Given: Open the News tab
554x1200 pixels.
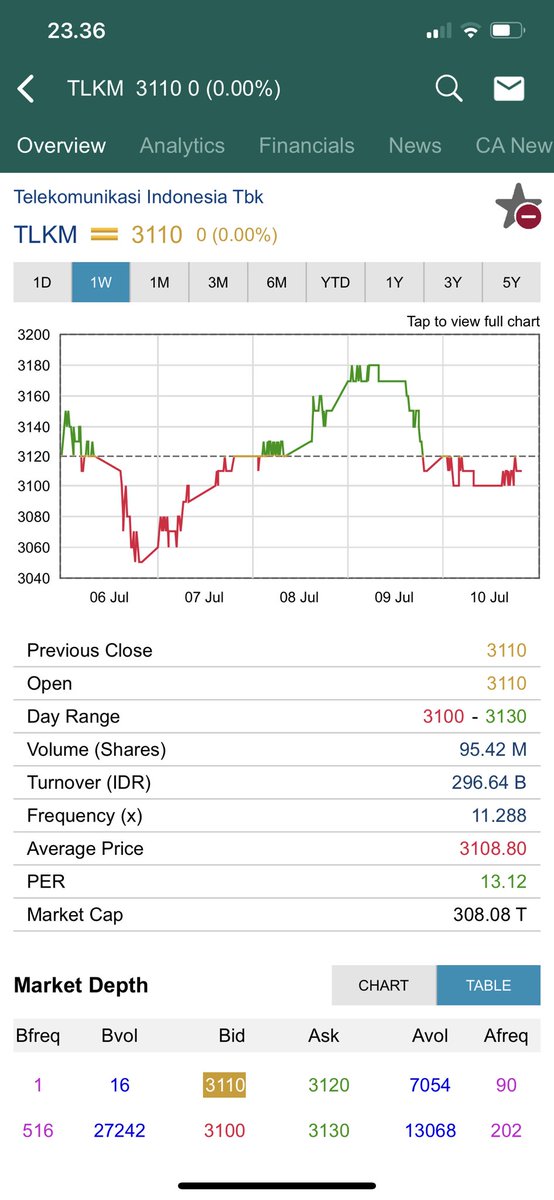Looking at the screenshot, I should click(x=415, y=145).
